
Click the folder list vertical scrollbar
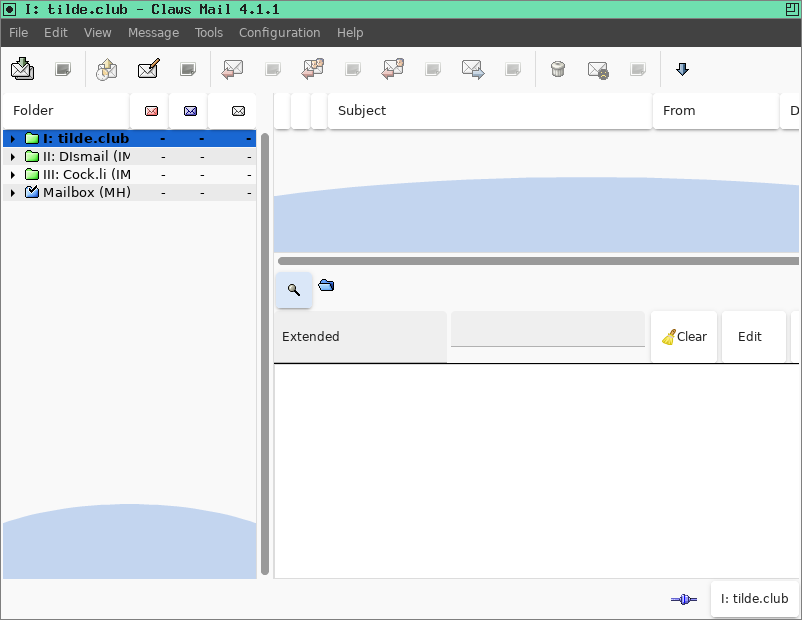click(x=265, y=353)
